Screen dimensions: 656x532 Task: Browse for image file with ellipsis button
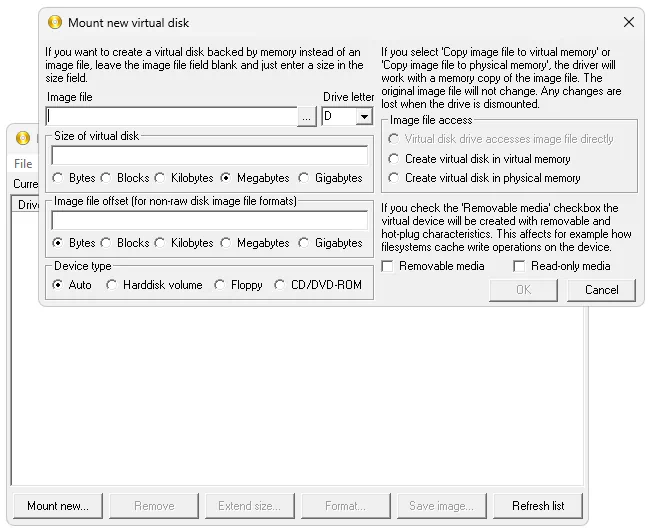[x=307, y=117]
